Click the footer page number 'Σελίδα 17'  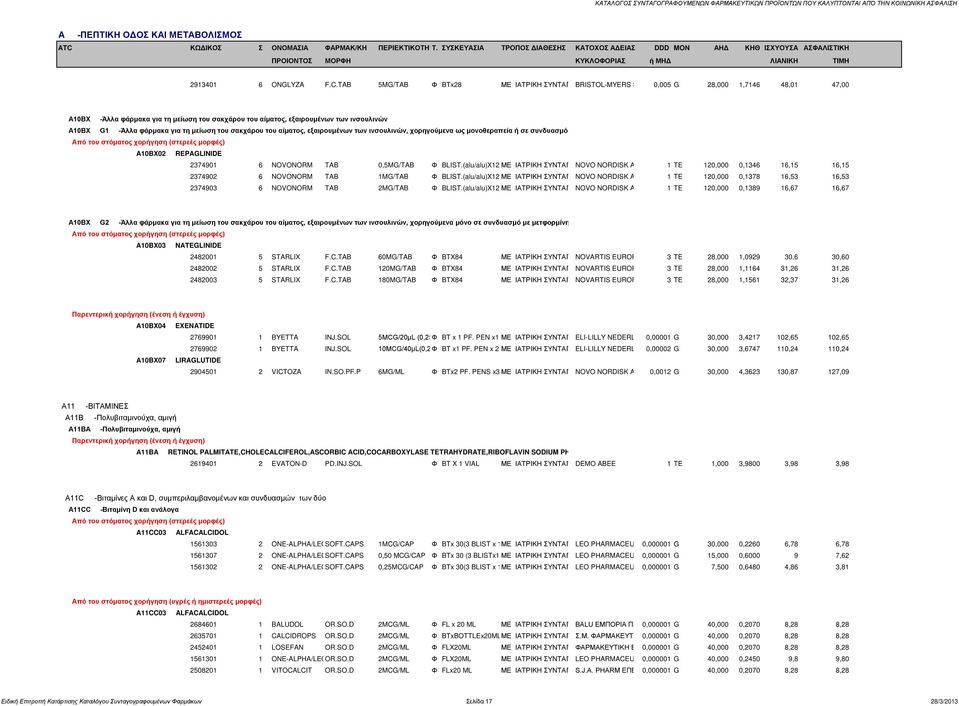[479, 702]
